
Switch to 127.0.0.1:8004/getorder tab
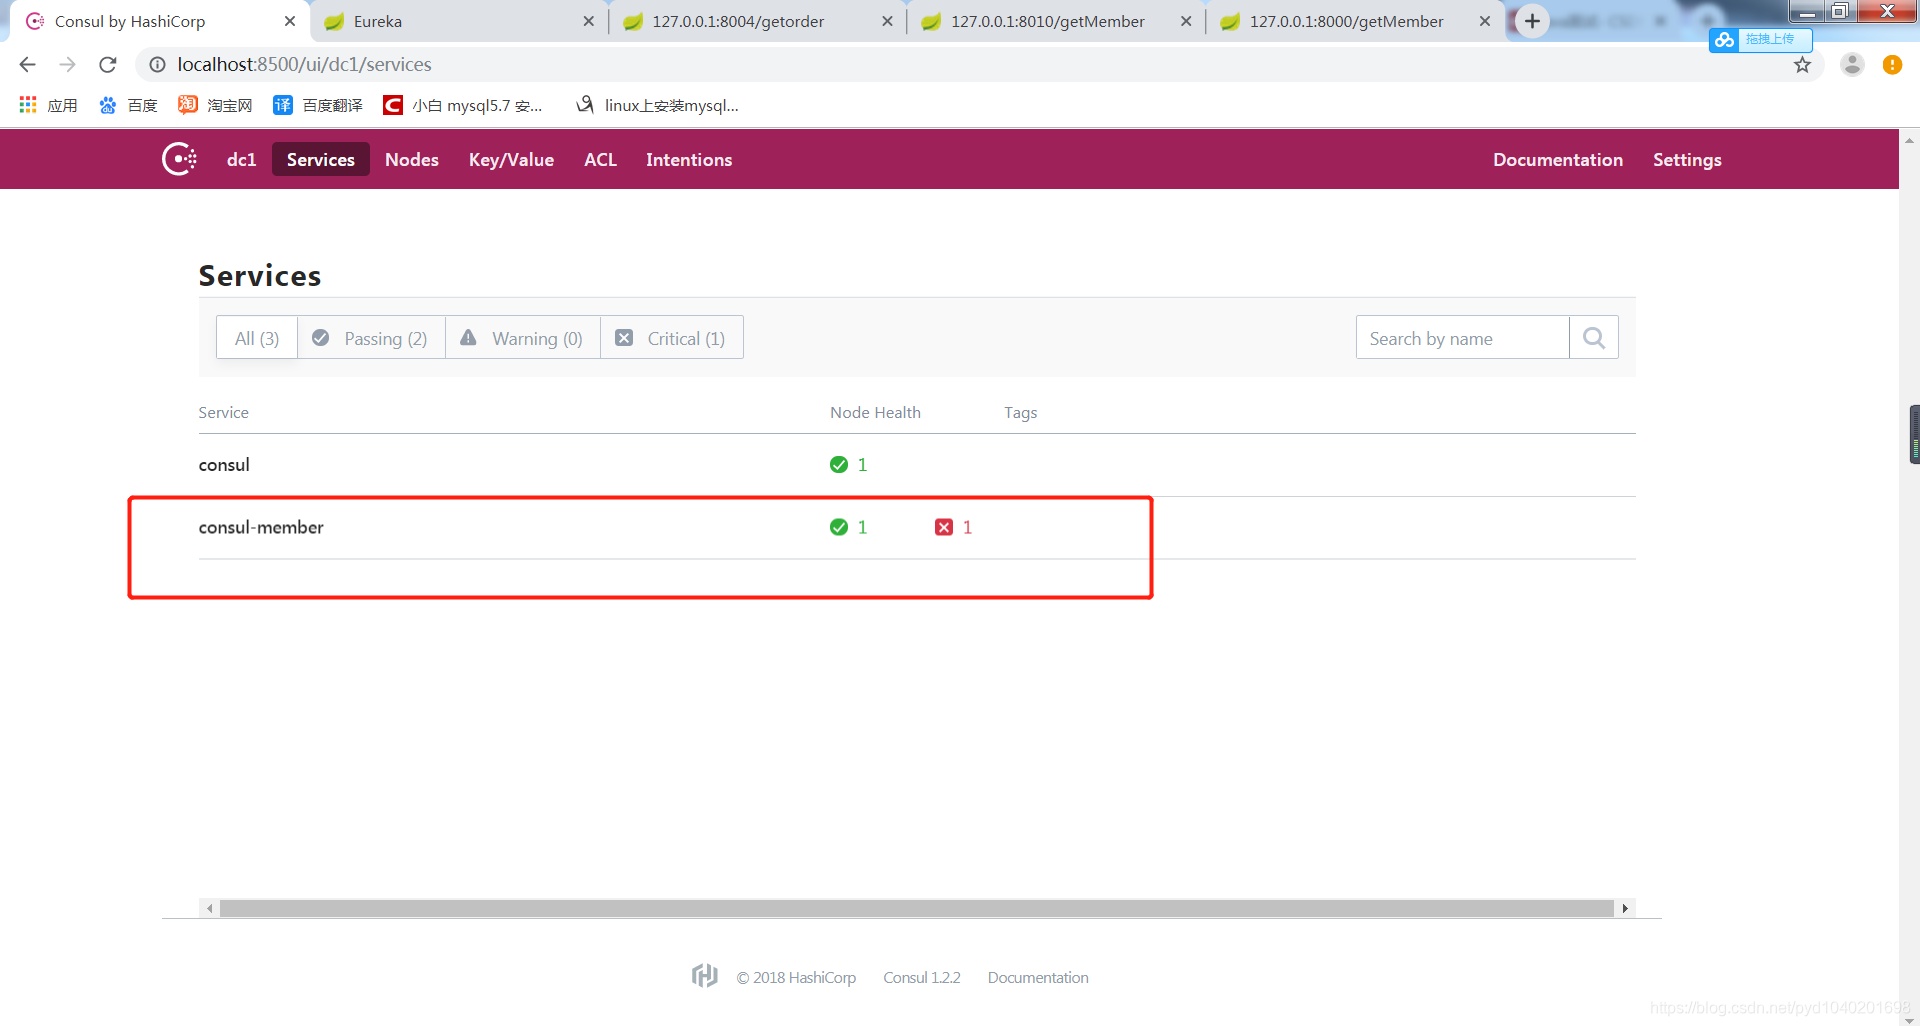pos(755,21)
